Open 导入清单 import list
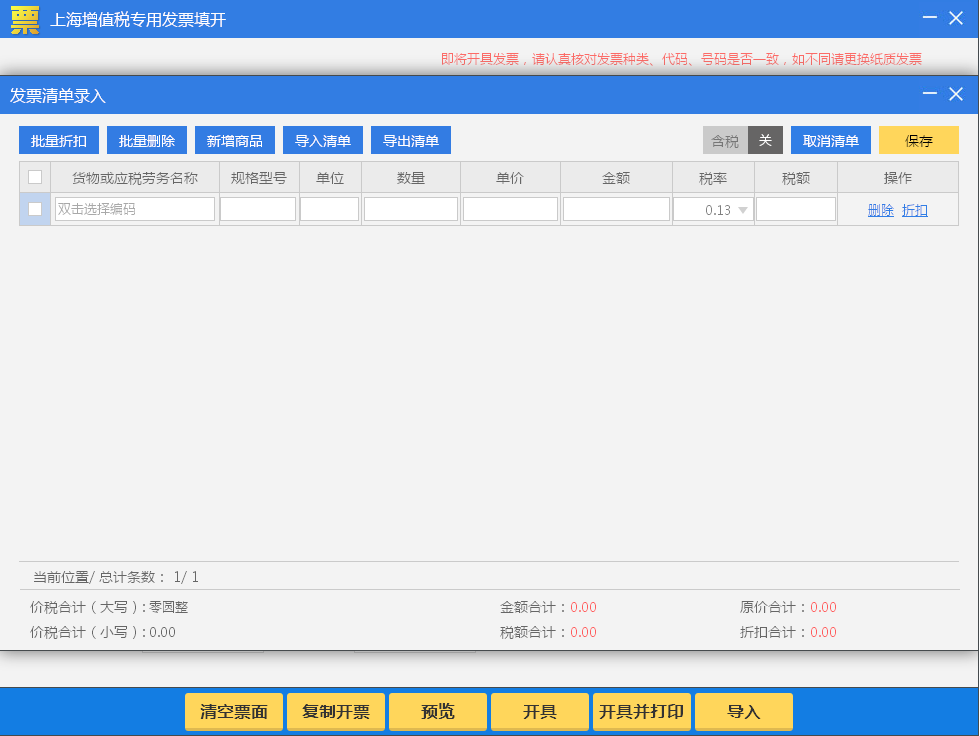 click(x=323, y=141)
